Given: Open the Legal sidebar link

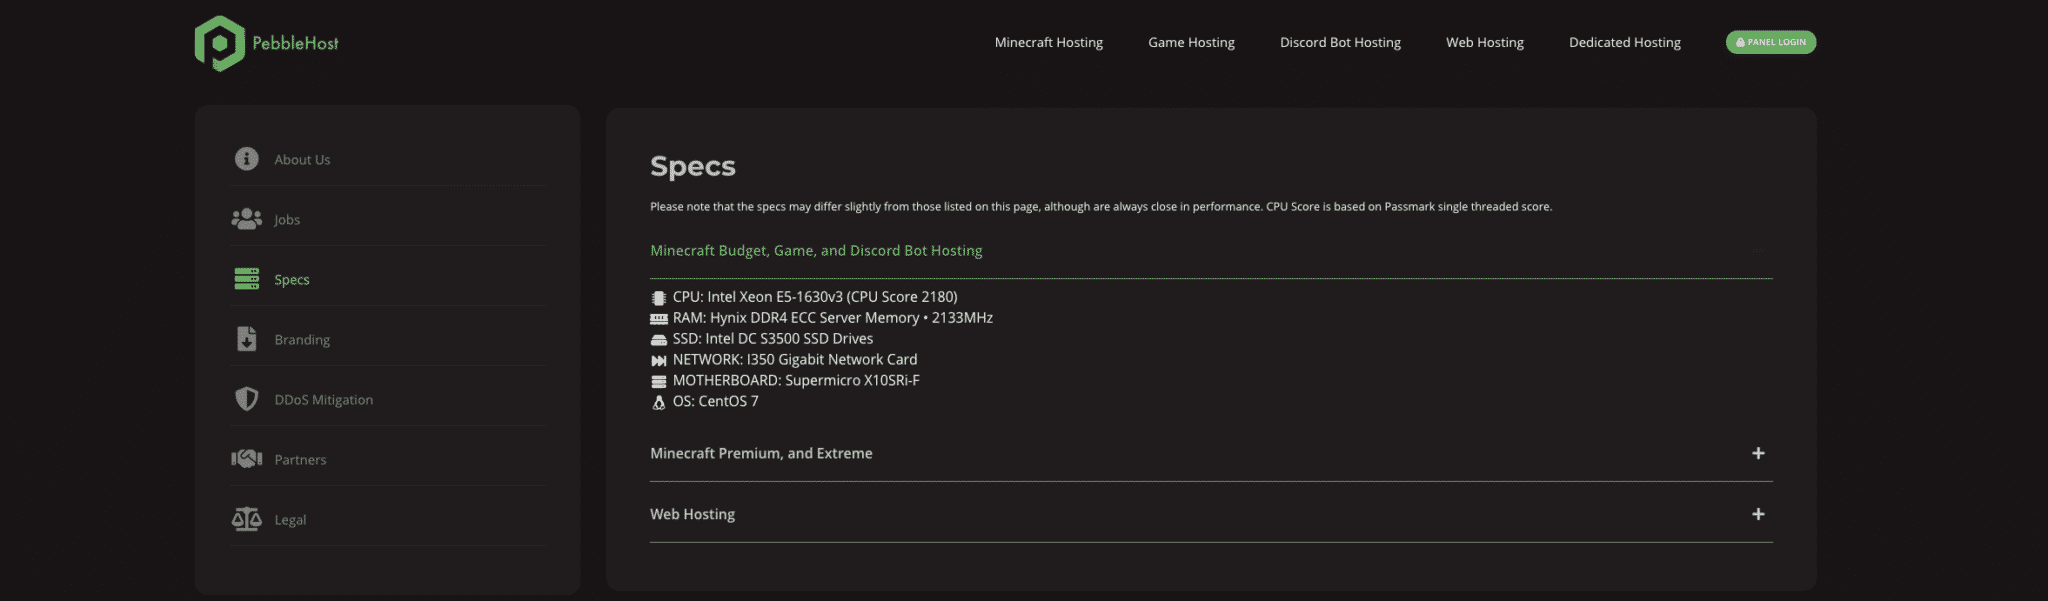Looking at the screenshot, I should (290, 520).
